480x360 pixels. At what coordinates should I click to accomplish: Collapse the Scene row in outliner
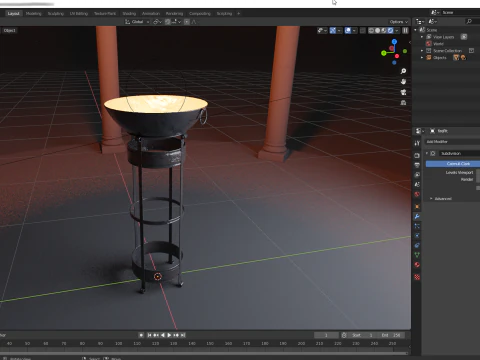(416, 30)
